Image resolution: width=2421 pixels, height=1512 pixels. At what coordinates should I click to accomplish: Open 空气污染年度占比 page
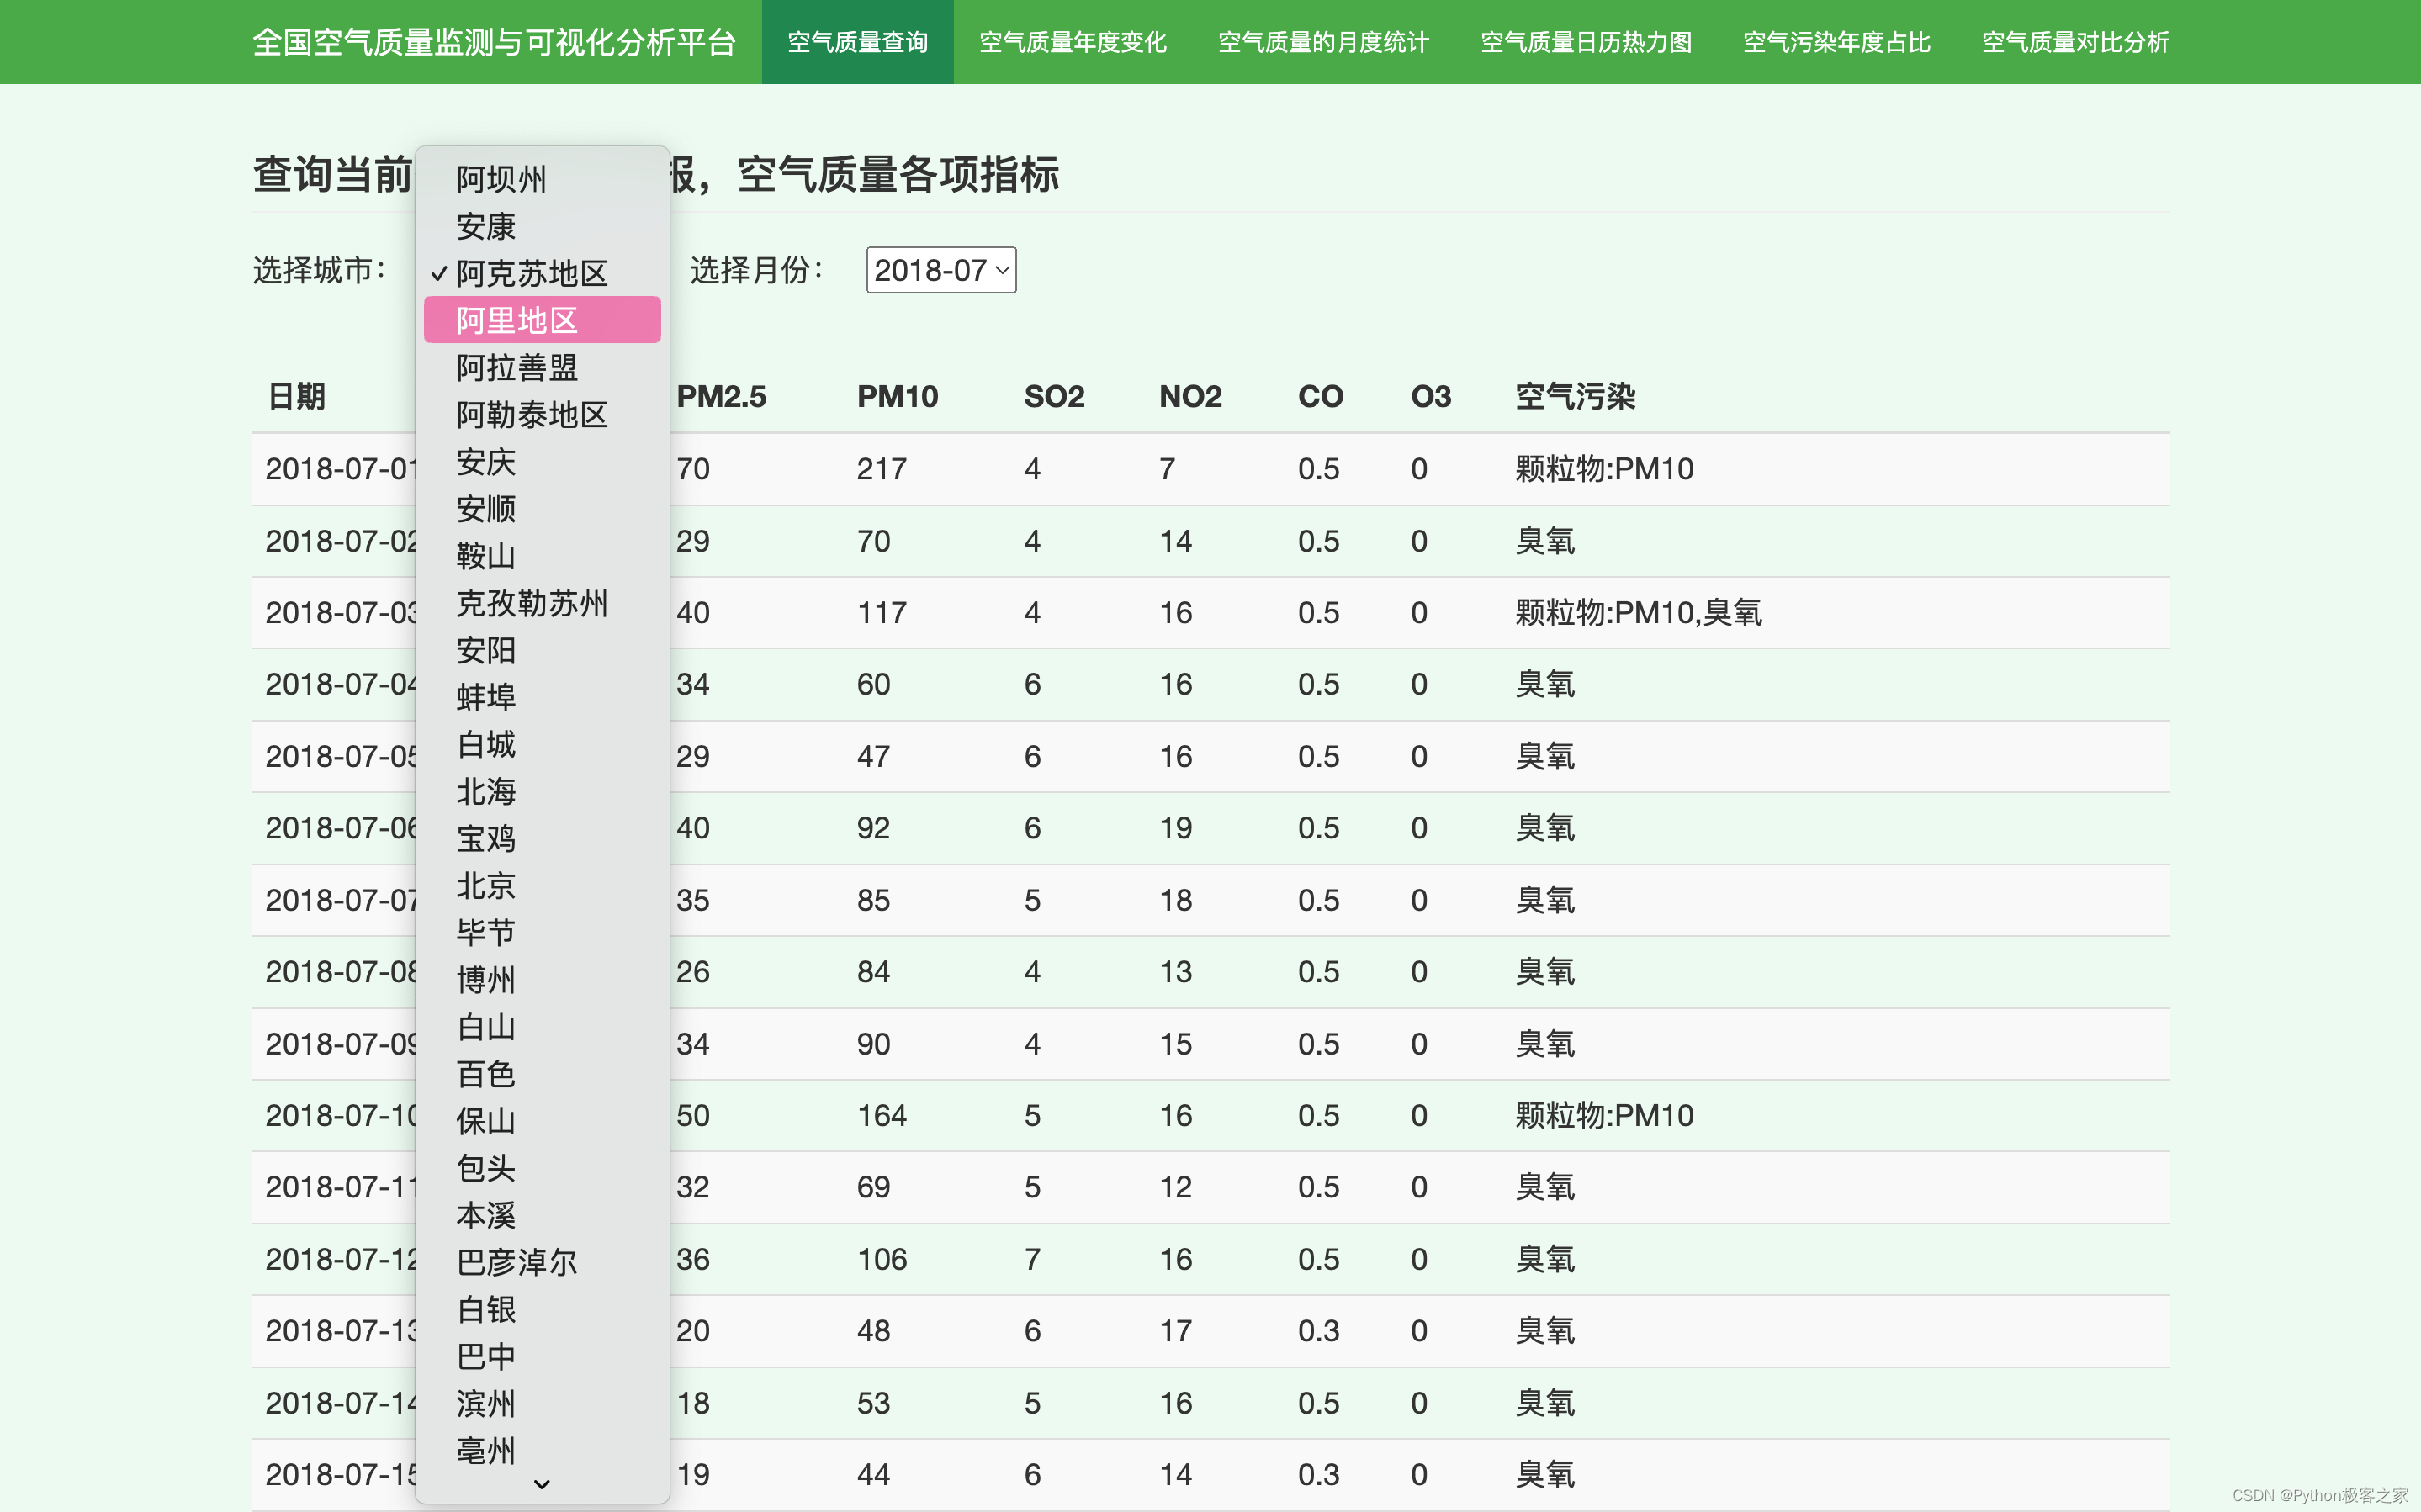1836,42
